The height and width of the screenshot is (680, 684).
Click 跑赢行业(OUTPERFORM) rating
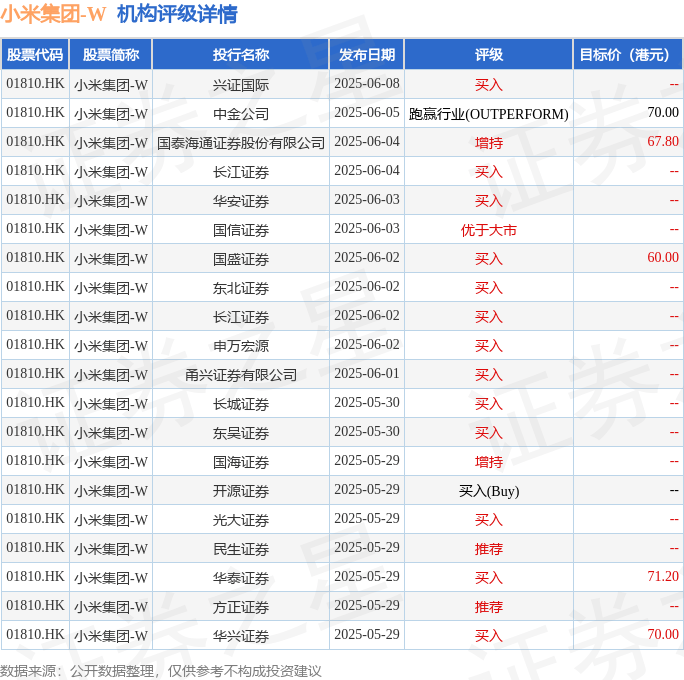click(489, 114)
